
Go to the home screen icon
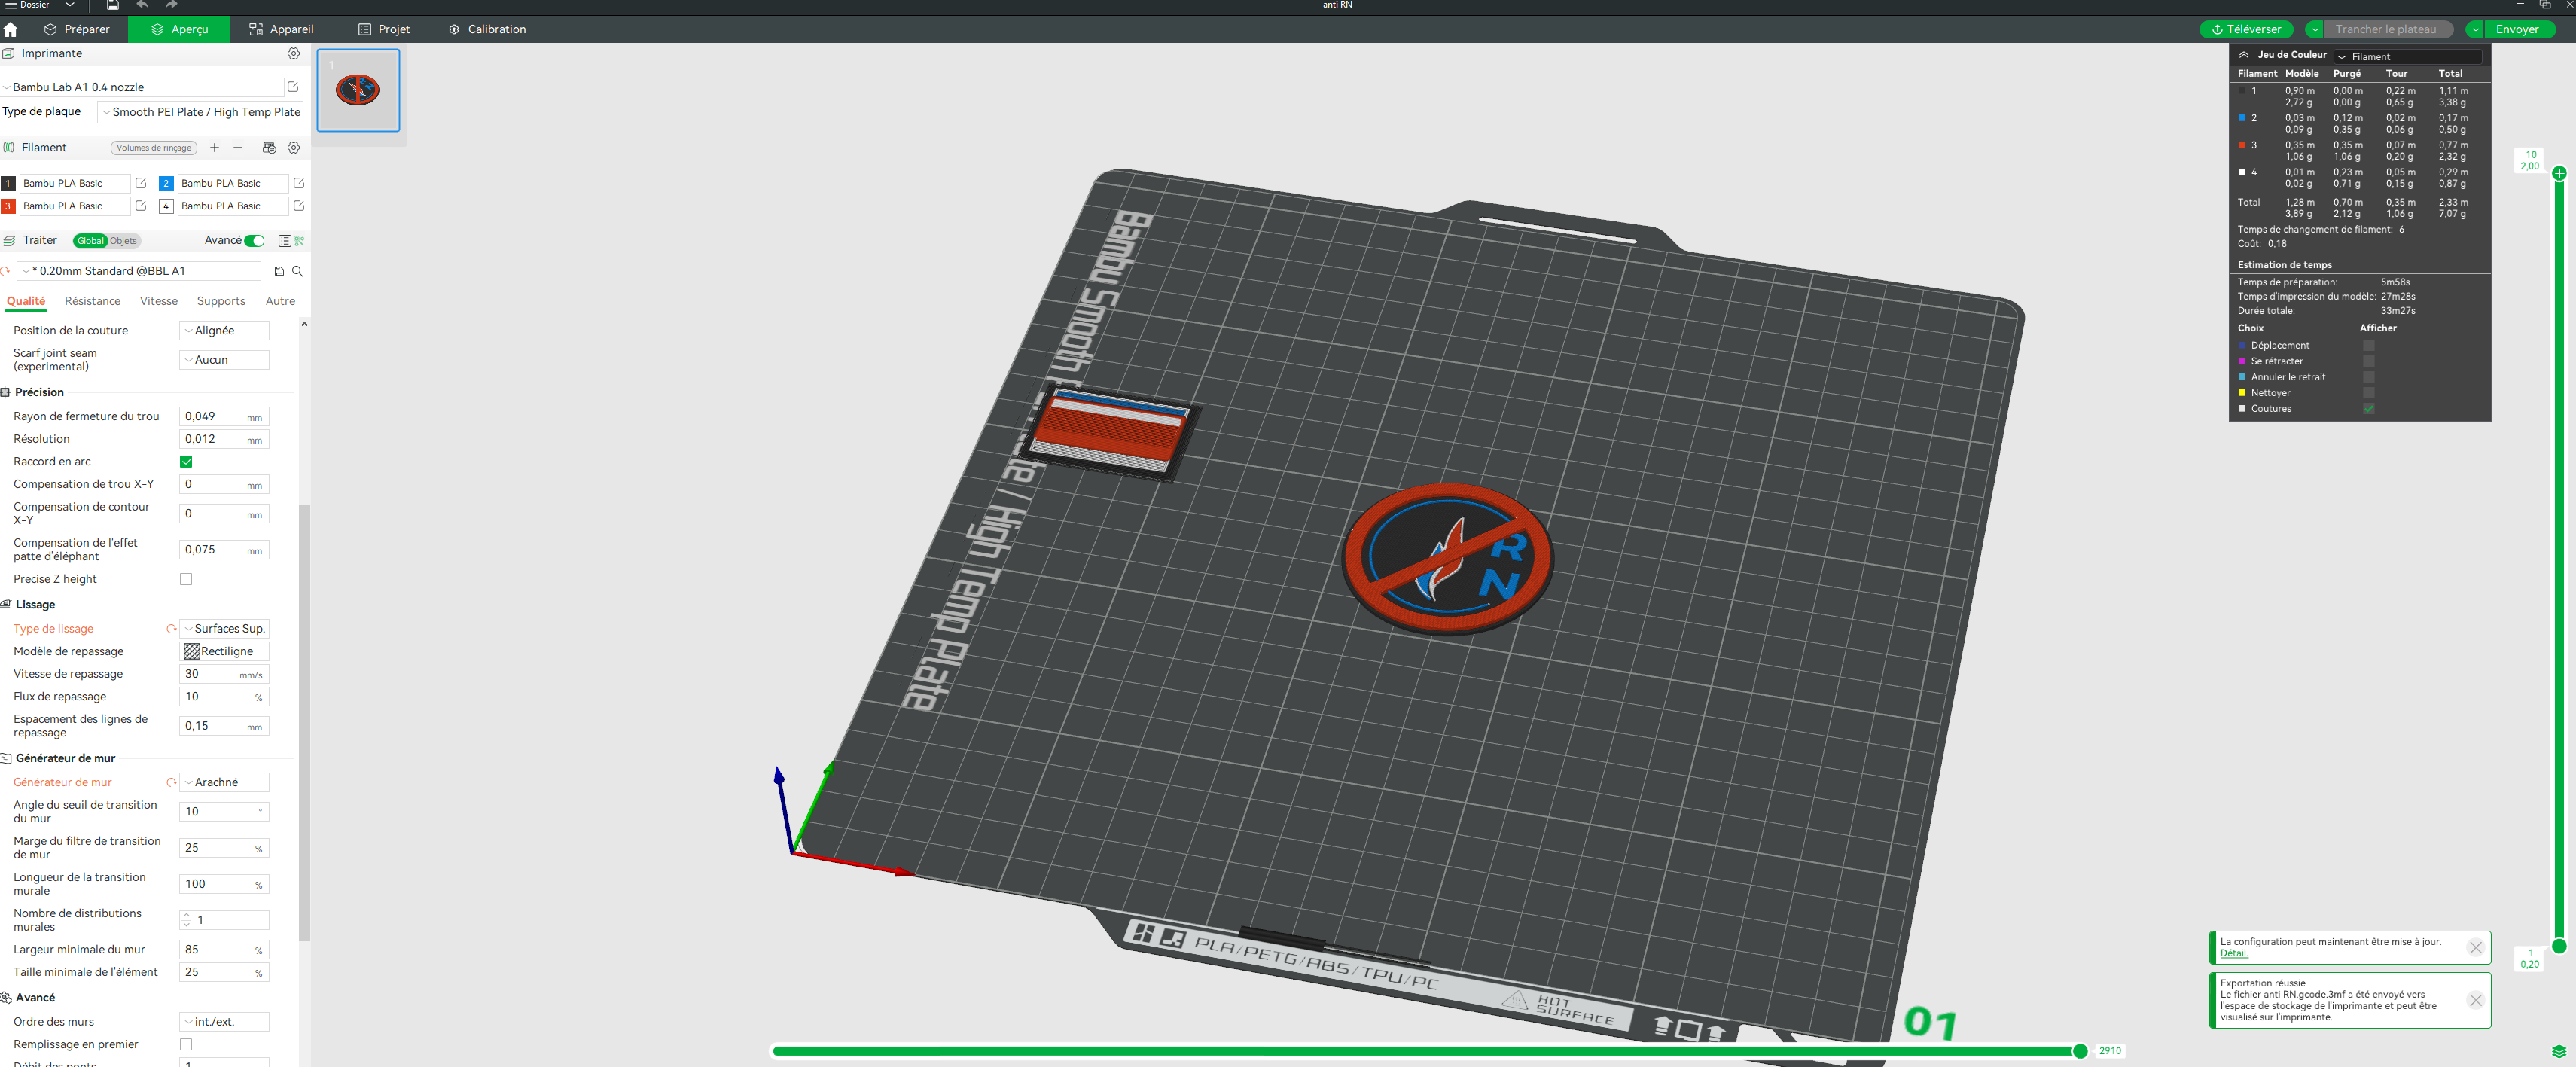point(11,30)
